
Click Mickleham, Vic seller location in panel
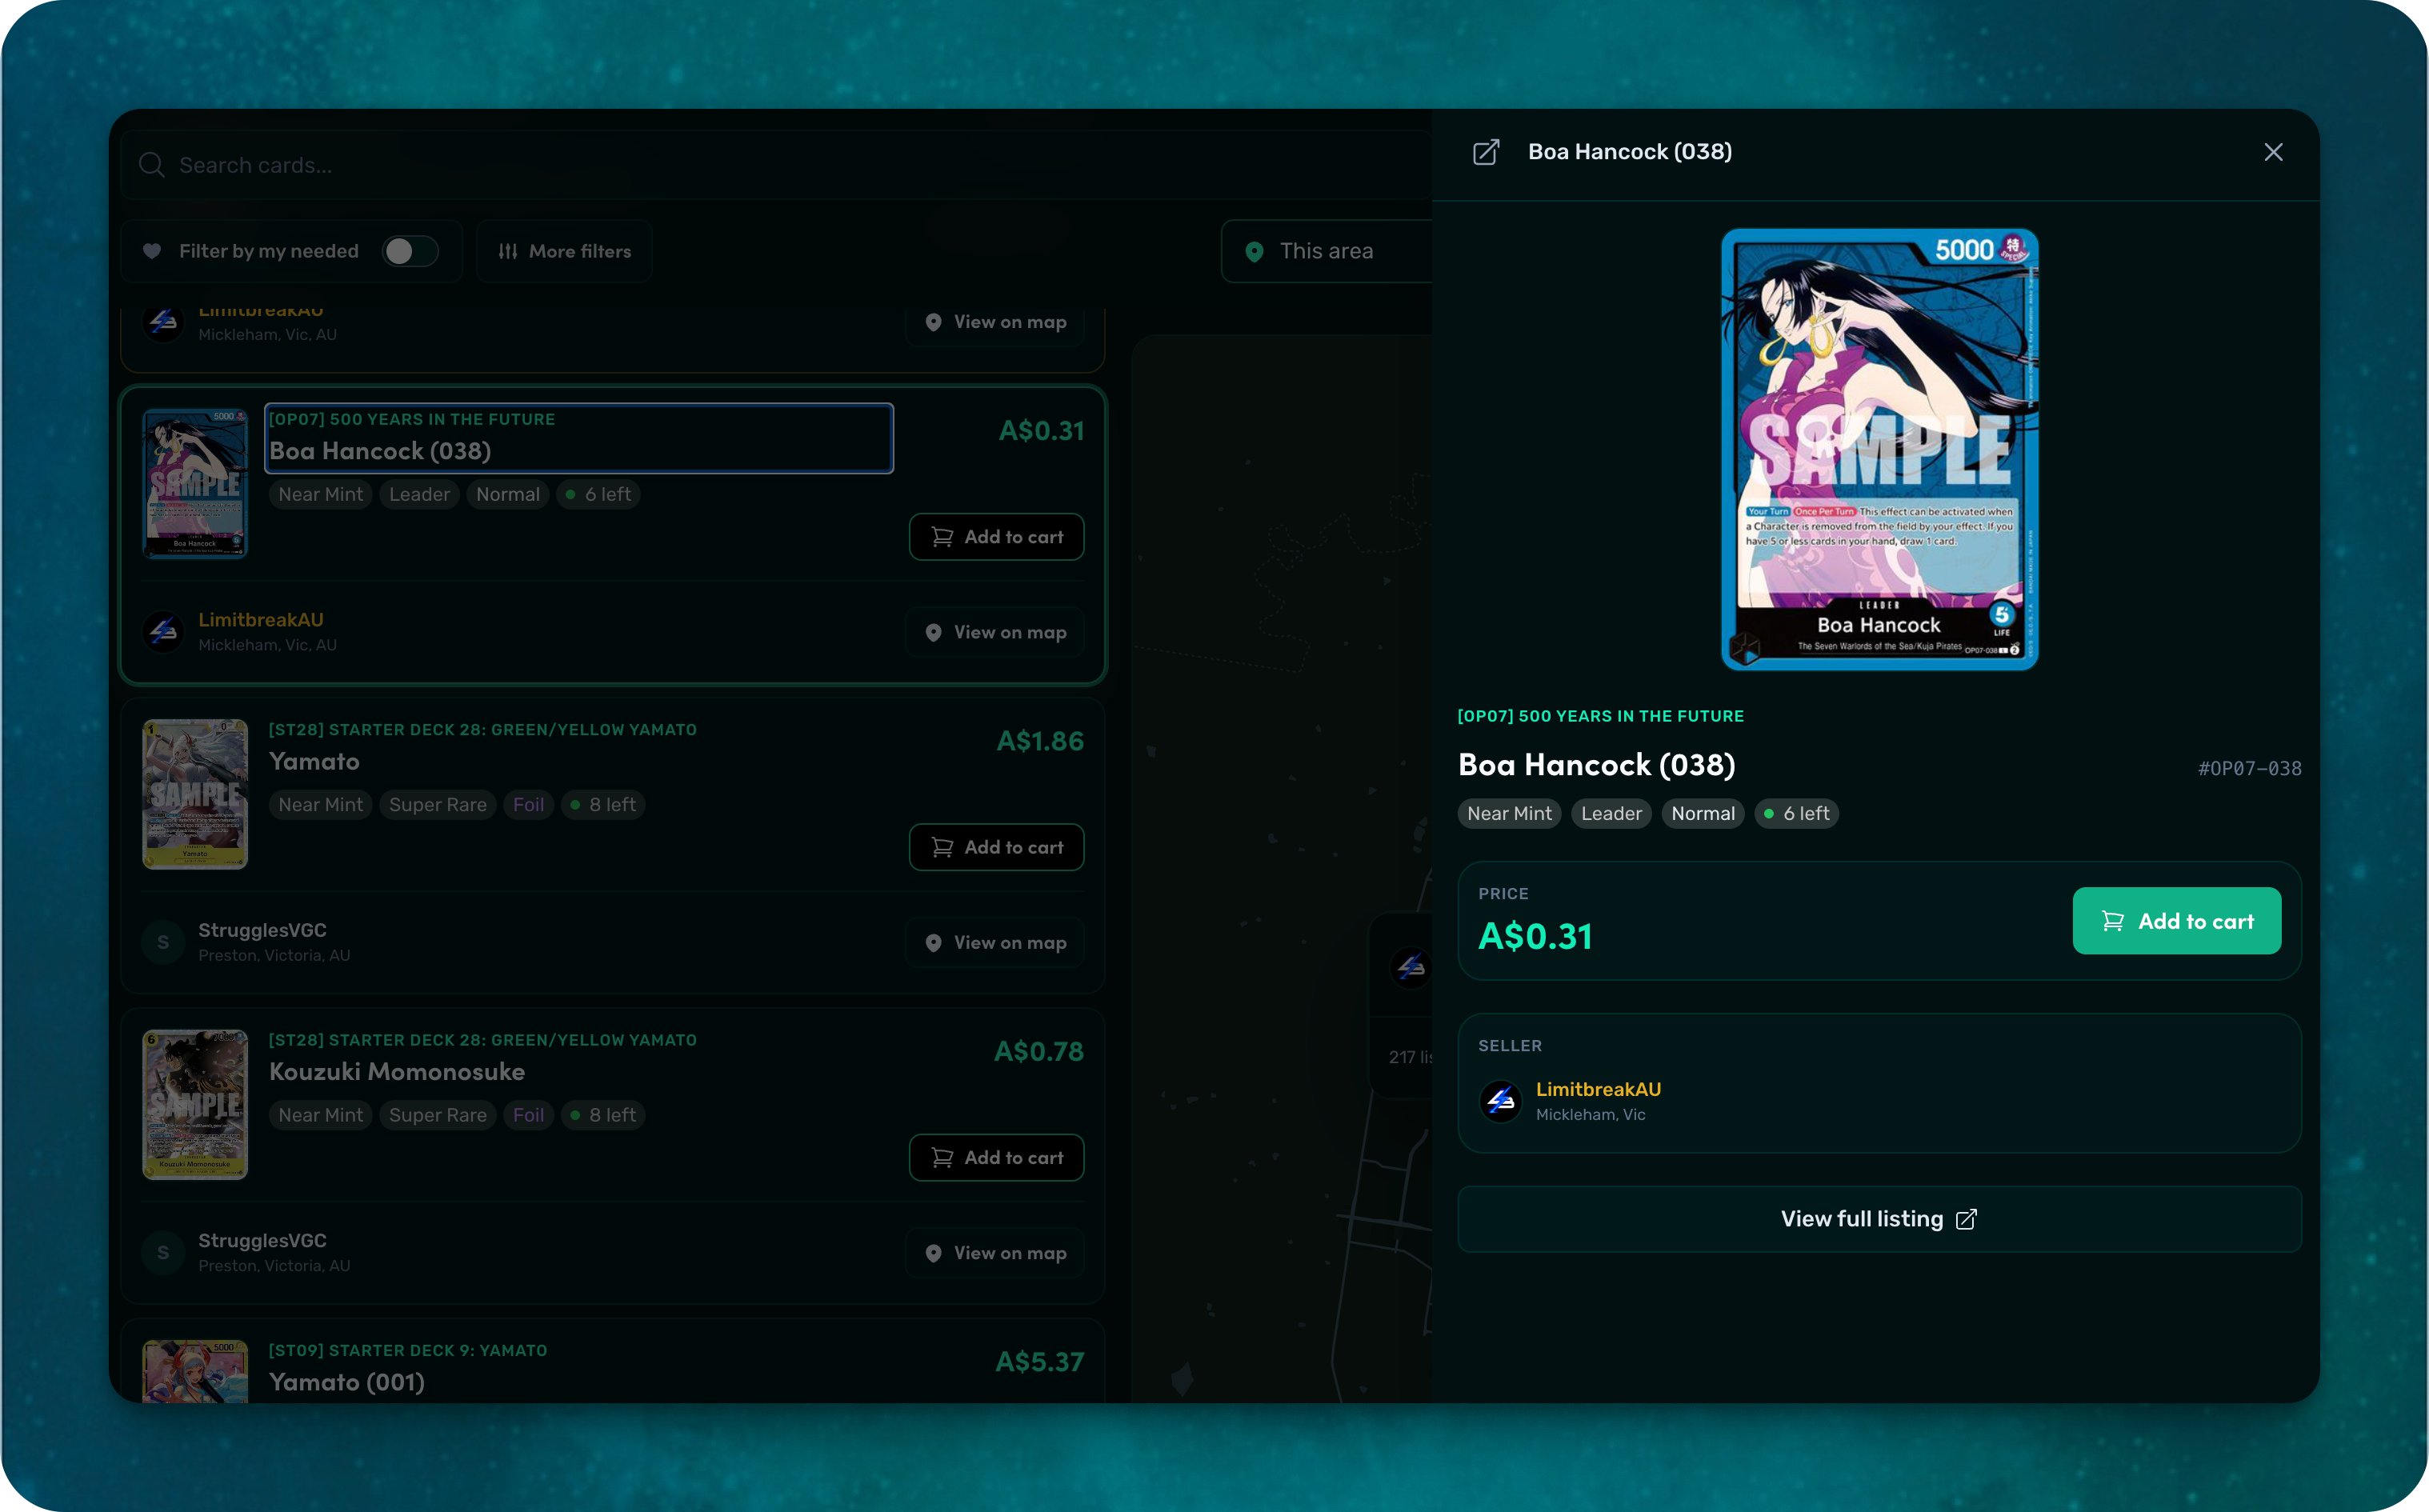pos(1590,1114)
